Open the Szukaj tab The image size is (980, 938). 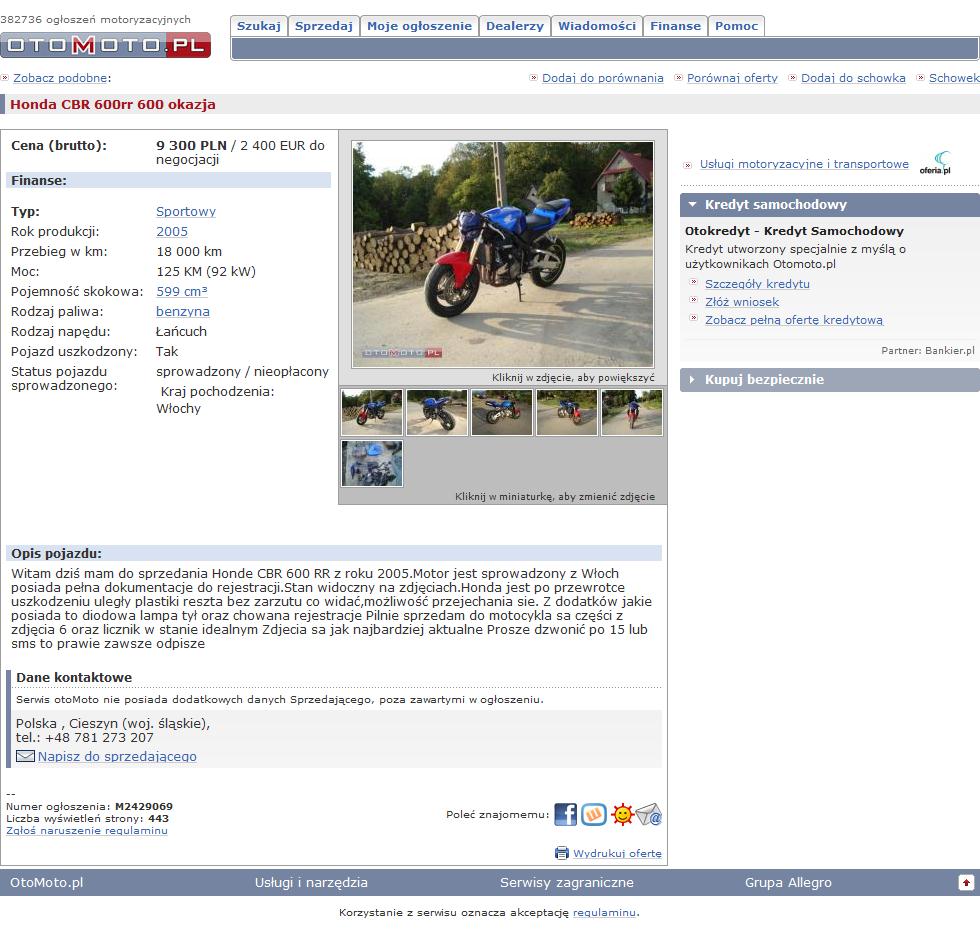[x=259, y=26]
